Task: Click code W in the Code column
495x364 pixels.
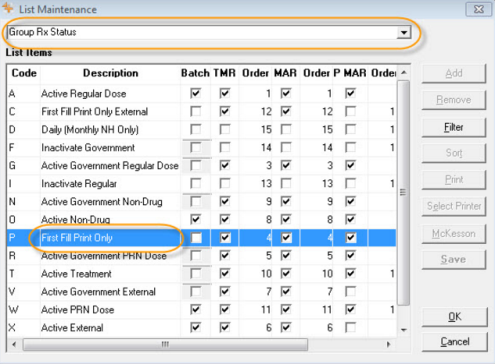Action: tap(14, 310)
